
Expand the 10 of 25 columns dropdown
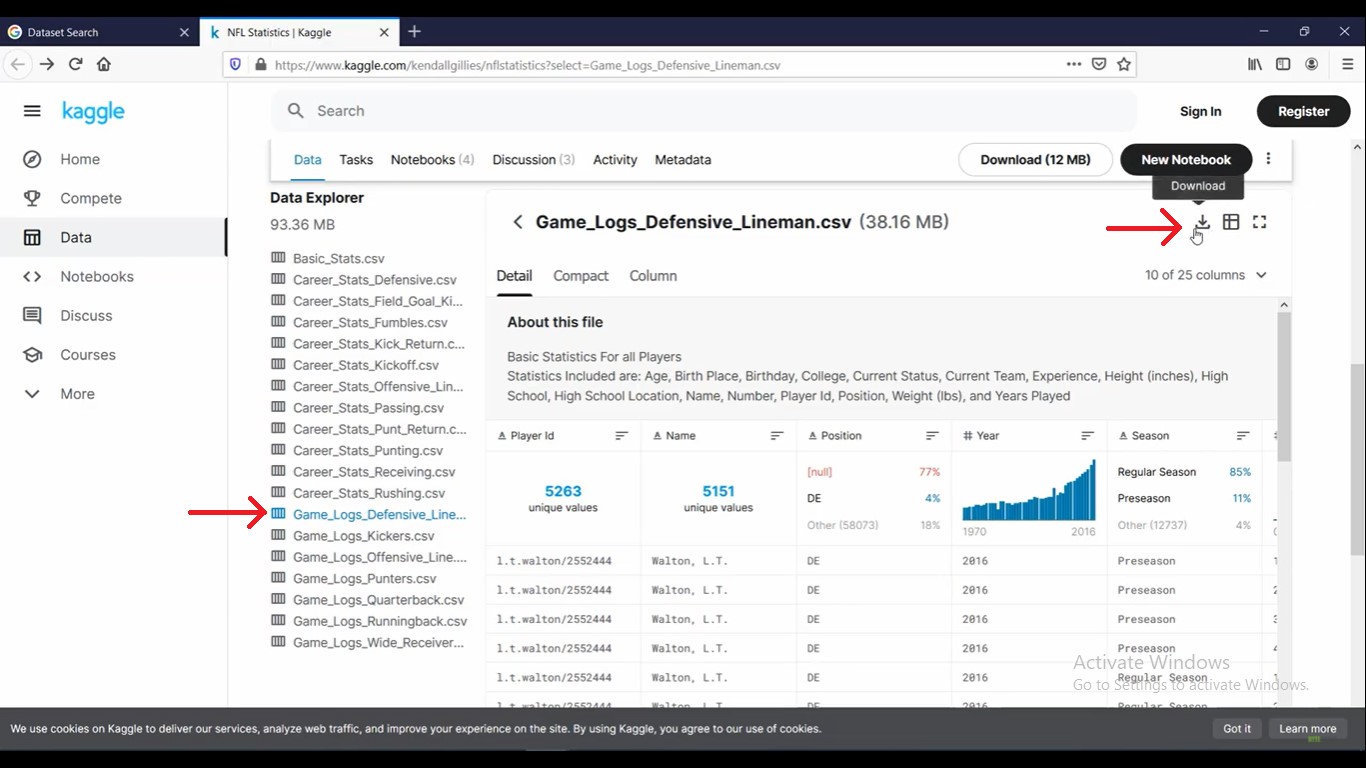(1206, 275)
